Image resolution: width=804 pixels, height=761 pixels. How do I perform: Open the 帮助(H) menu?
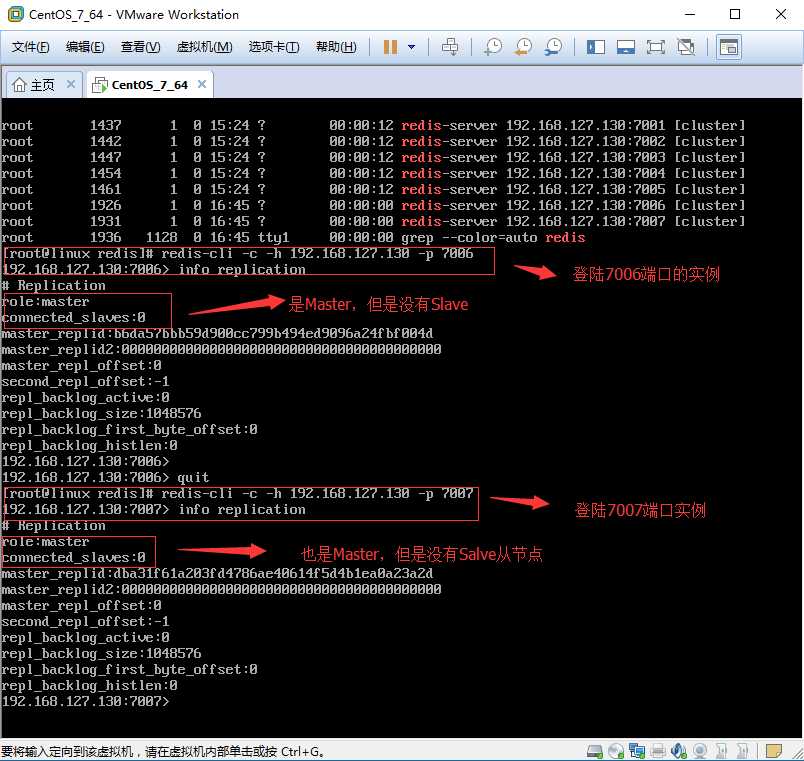tap(336, 47)
